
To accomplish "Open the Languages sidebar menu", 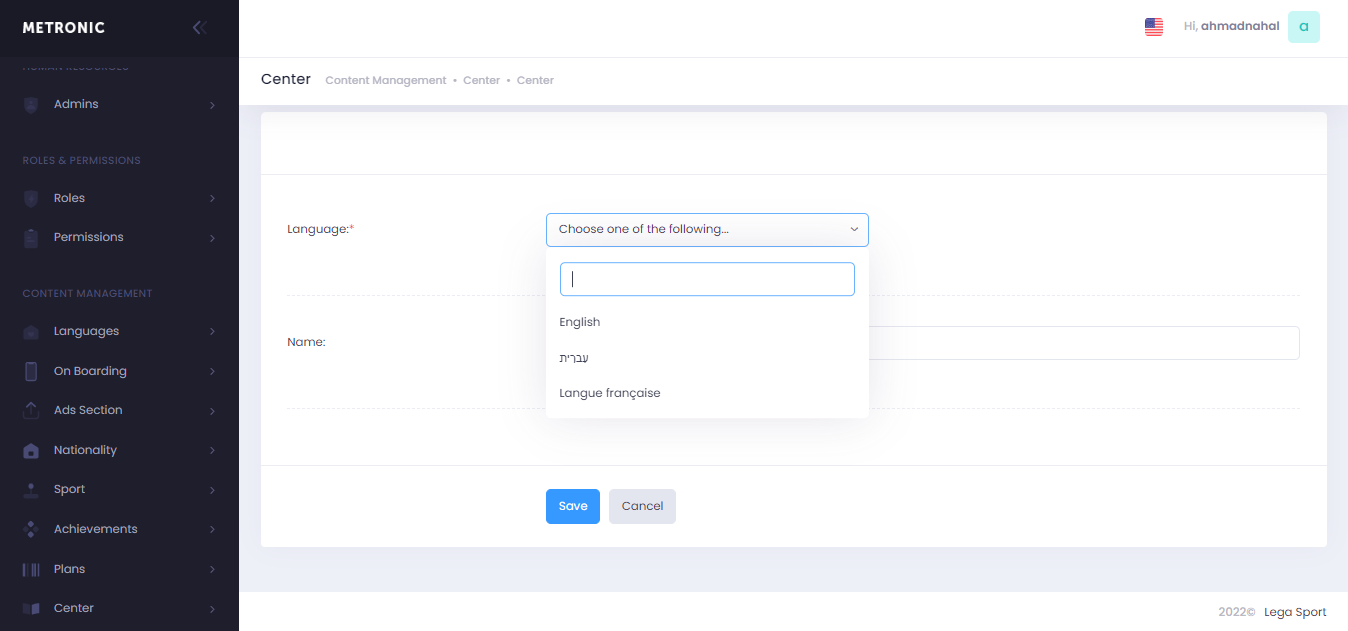I will [86, 331].
